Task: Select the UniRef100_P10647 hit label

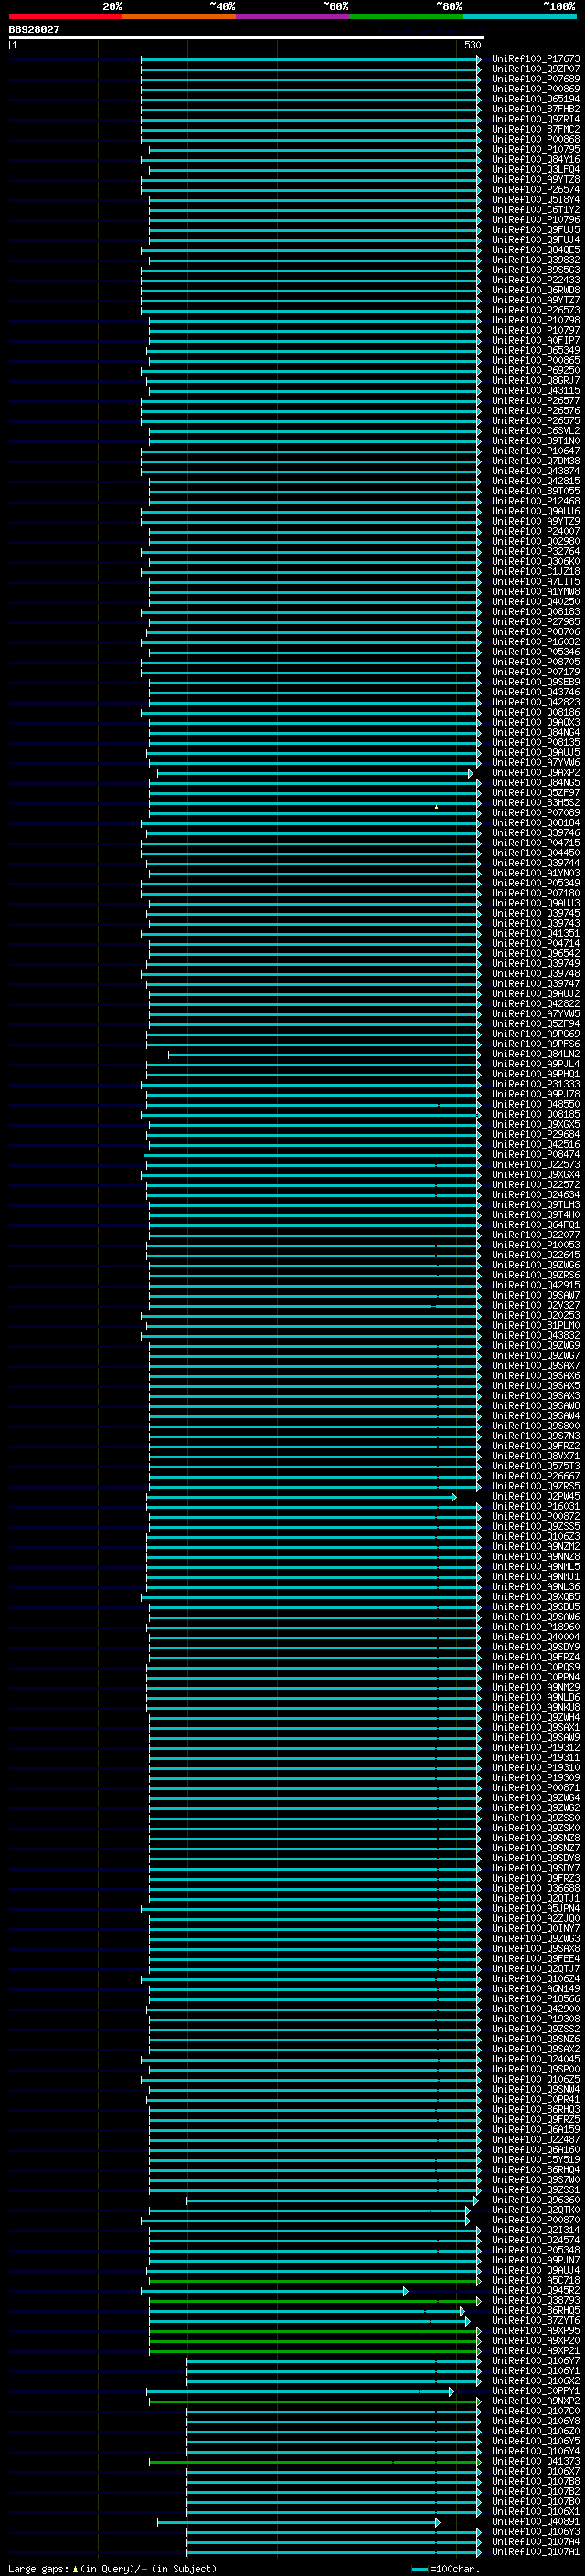Action: (x=536, y=451)
